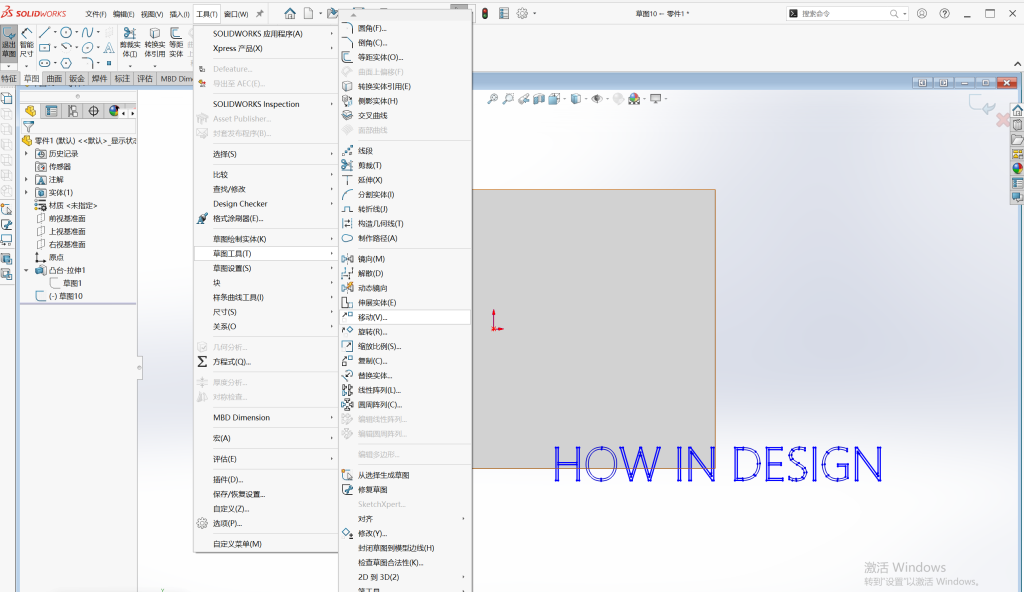Select 草图1 in feature tree
This screenshot has height=592, width=1024.
(66, 284)
